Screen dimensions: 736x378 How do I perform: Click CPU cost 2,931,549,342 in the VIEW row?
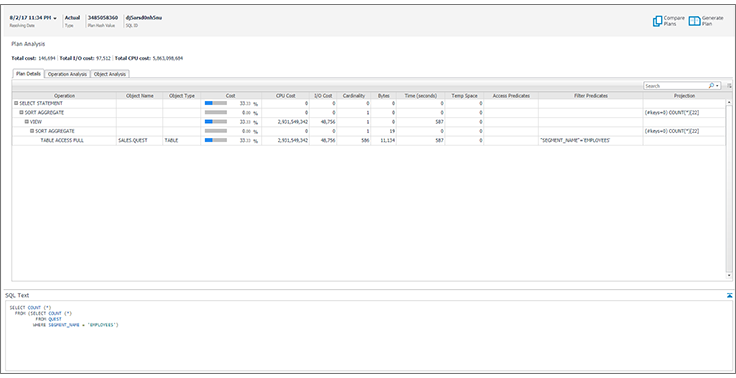coord(293,122)
